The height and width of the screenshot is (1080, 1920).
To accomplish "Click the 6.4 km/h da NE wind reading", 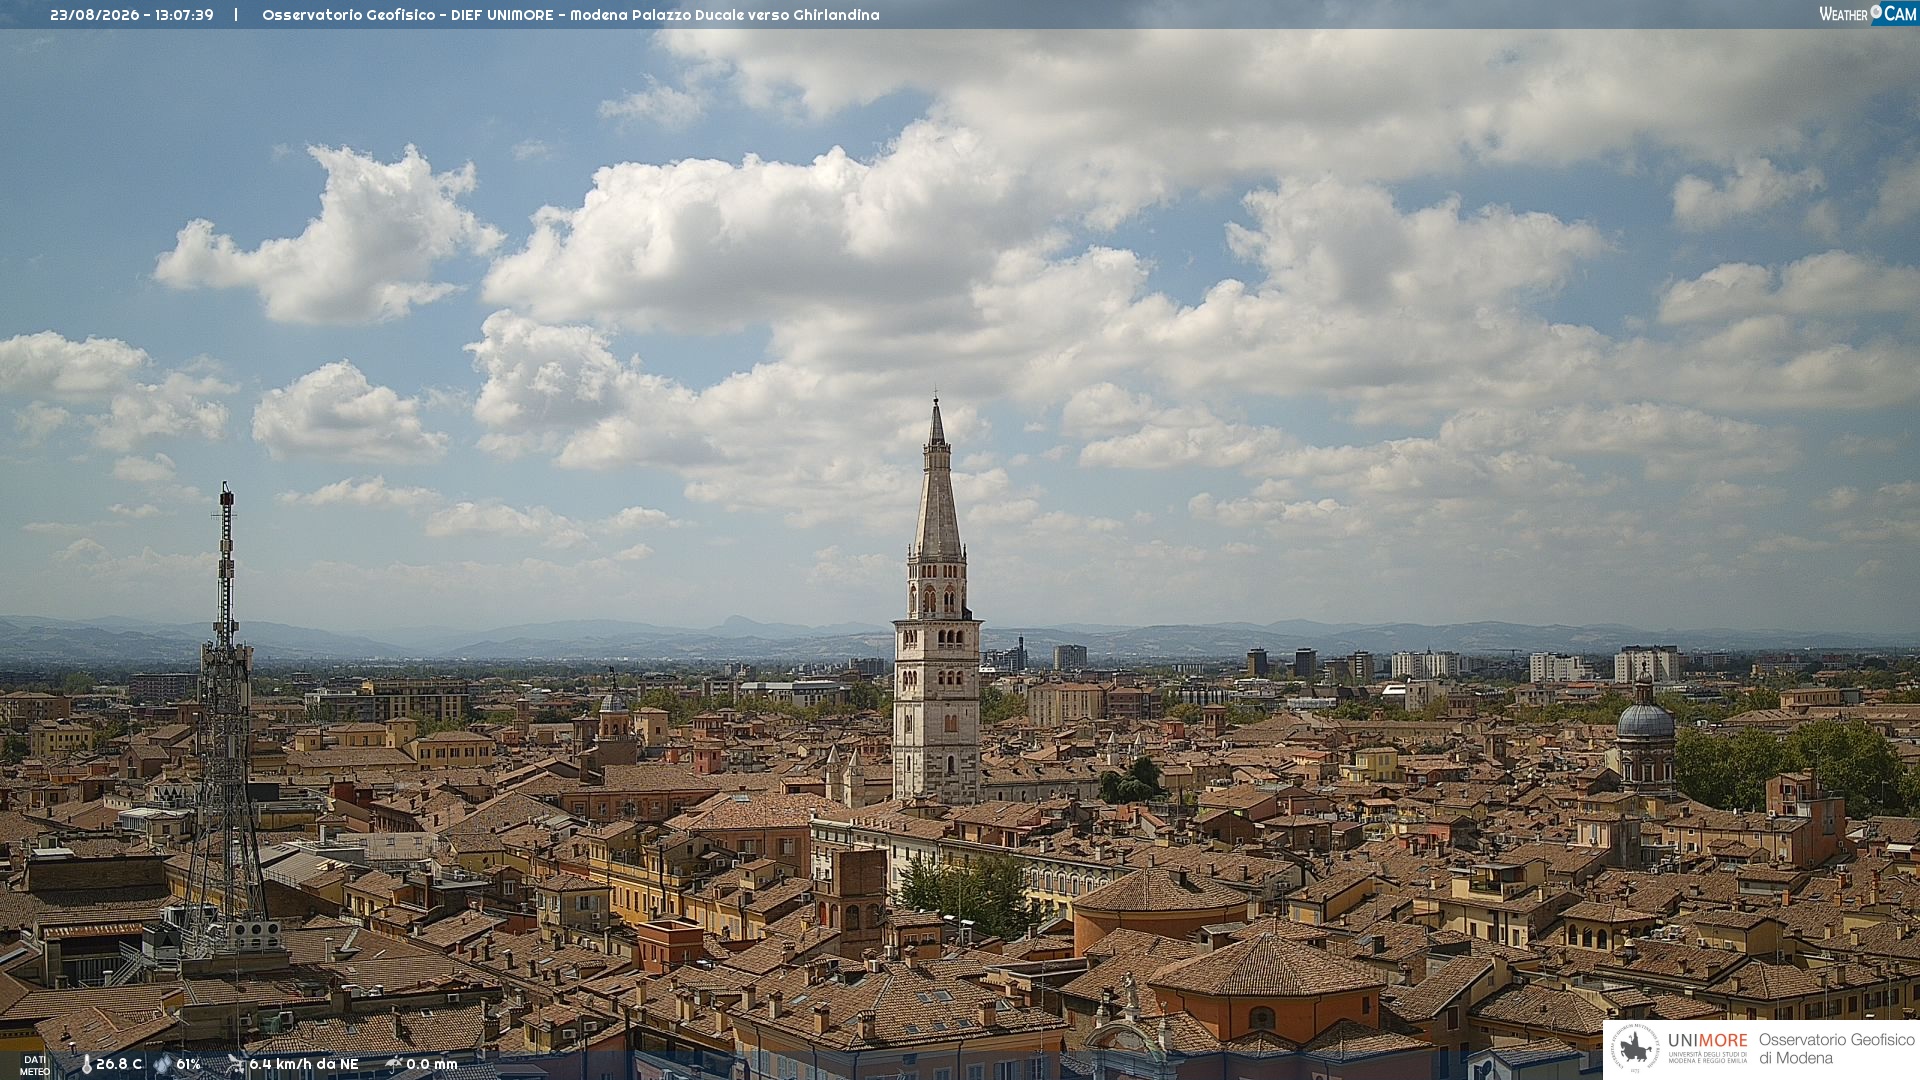I will tap(304, 1064).
